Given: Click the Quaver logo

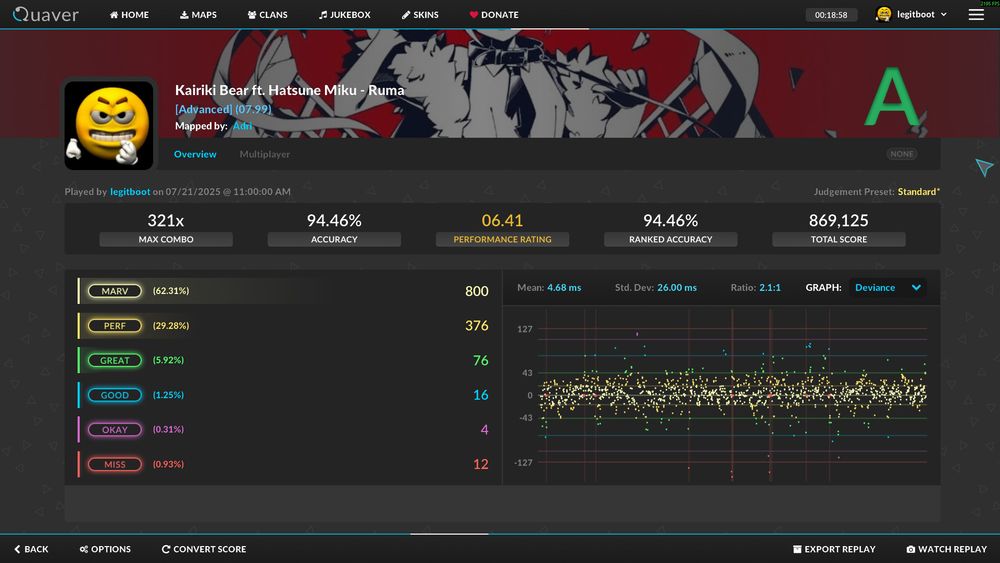Looking at the screenshot, I should pos(45,14).
